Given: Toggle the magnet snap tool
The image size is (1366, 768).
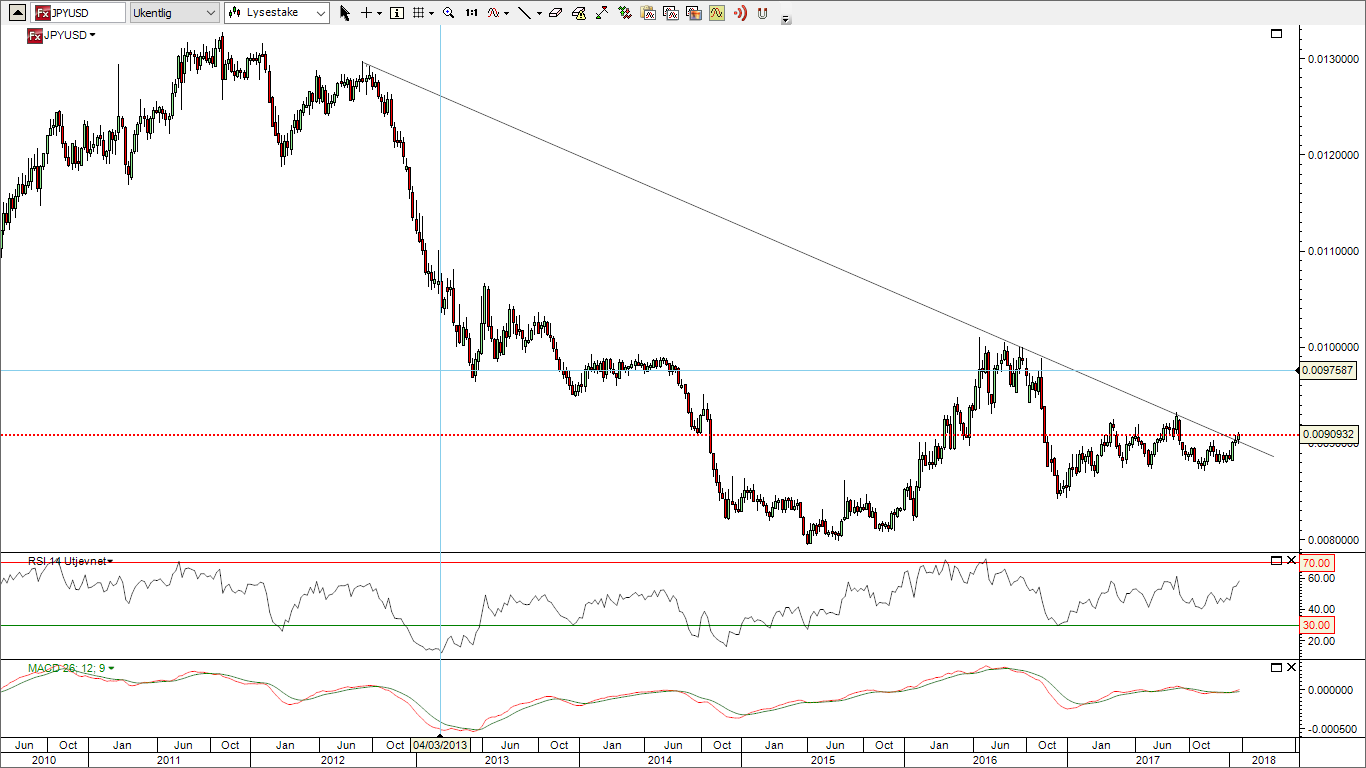Looking at the screenshot, I should 763,13.
